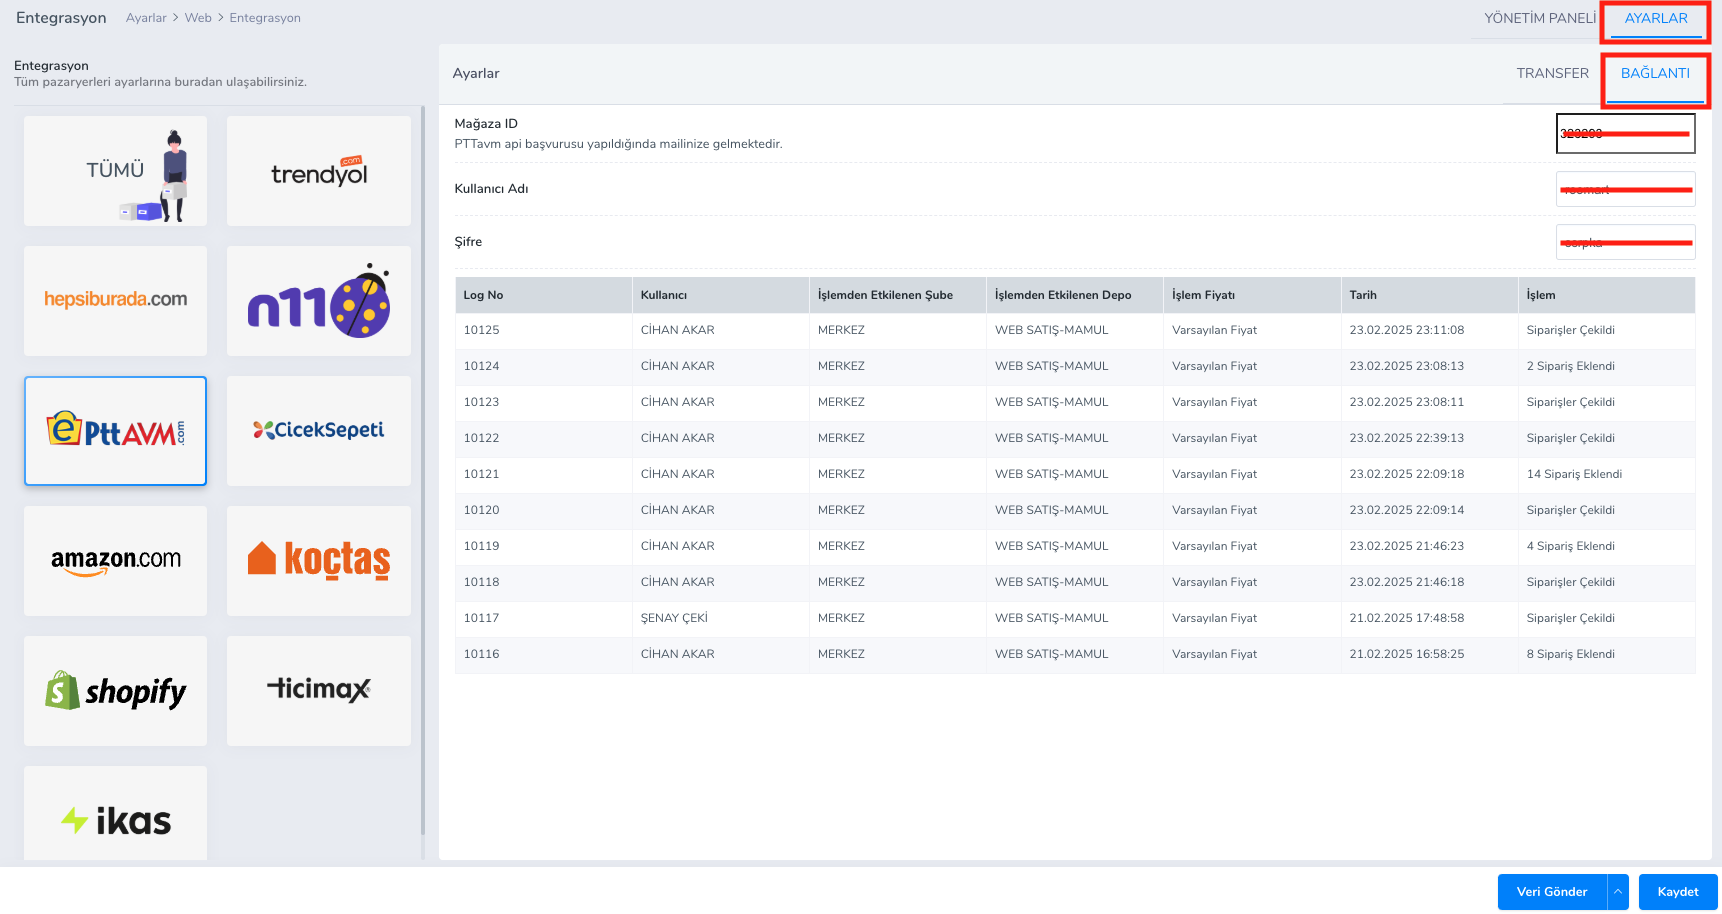Click the Kaydet button
This screenshot has height=914, width=1722.
pyautogui.click(x=1677, y=892)
